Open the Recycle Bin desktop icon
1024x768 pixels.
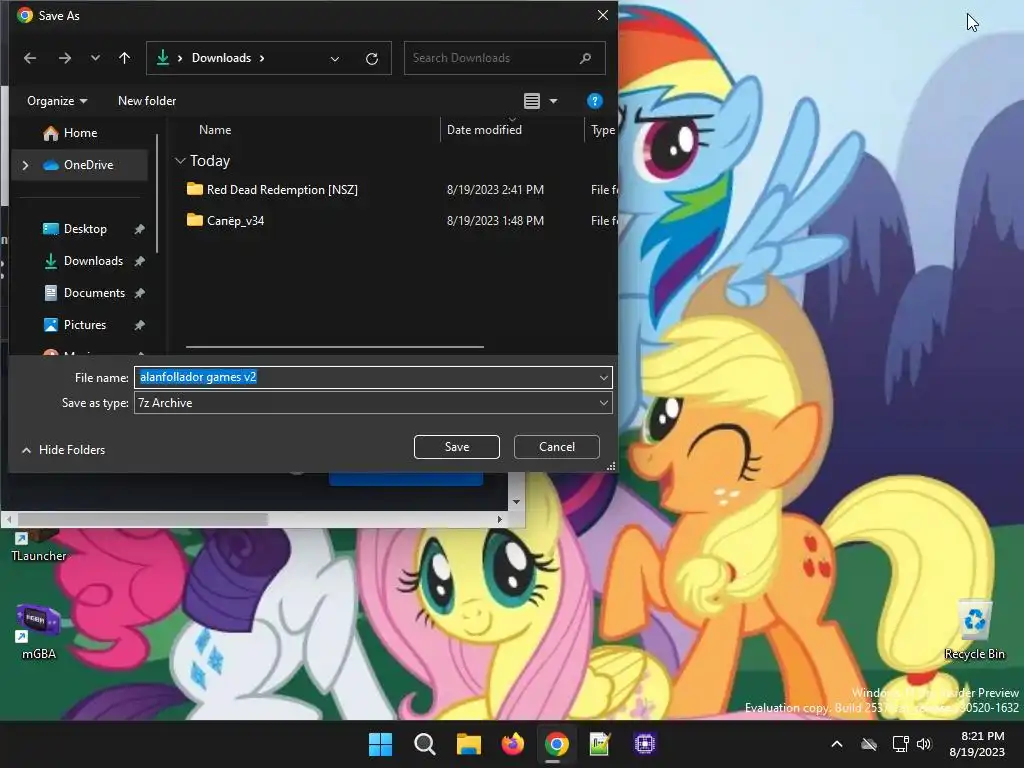[x=974, y=630]
